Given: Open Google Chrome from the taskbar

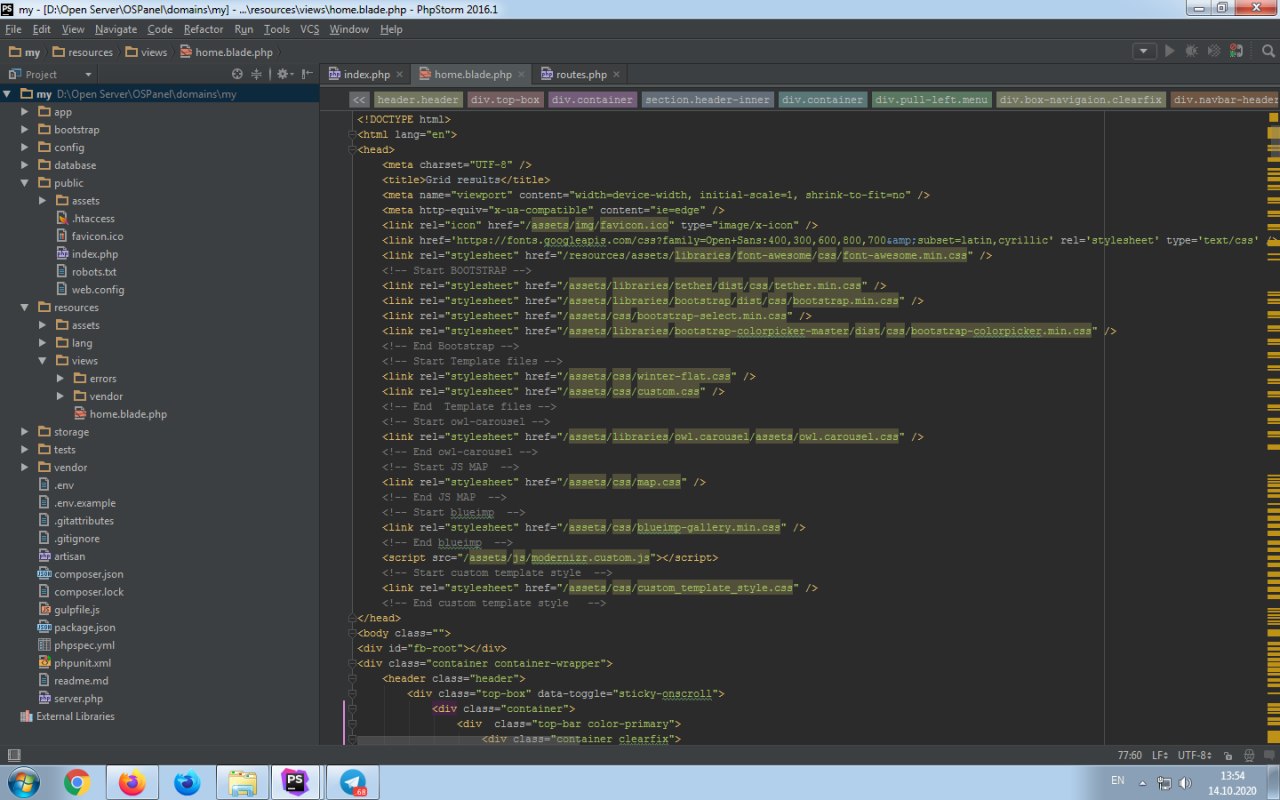Looking at the screenshot, I should point(77,783).
